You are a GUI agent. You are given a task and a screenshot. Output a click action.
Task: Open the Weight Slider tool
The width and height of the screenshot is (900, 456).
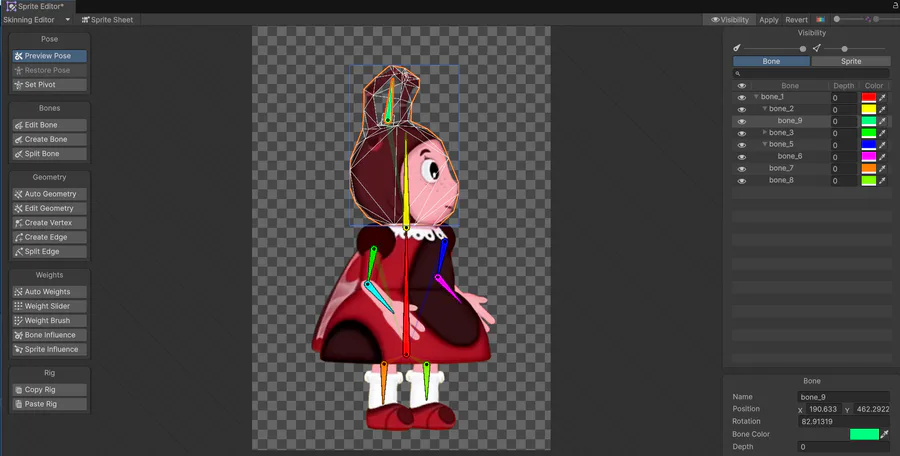click(x=49, y=306)
